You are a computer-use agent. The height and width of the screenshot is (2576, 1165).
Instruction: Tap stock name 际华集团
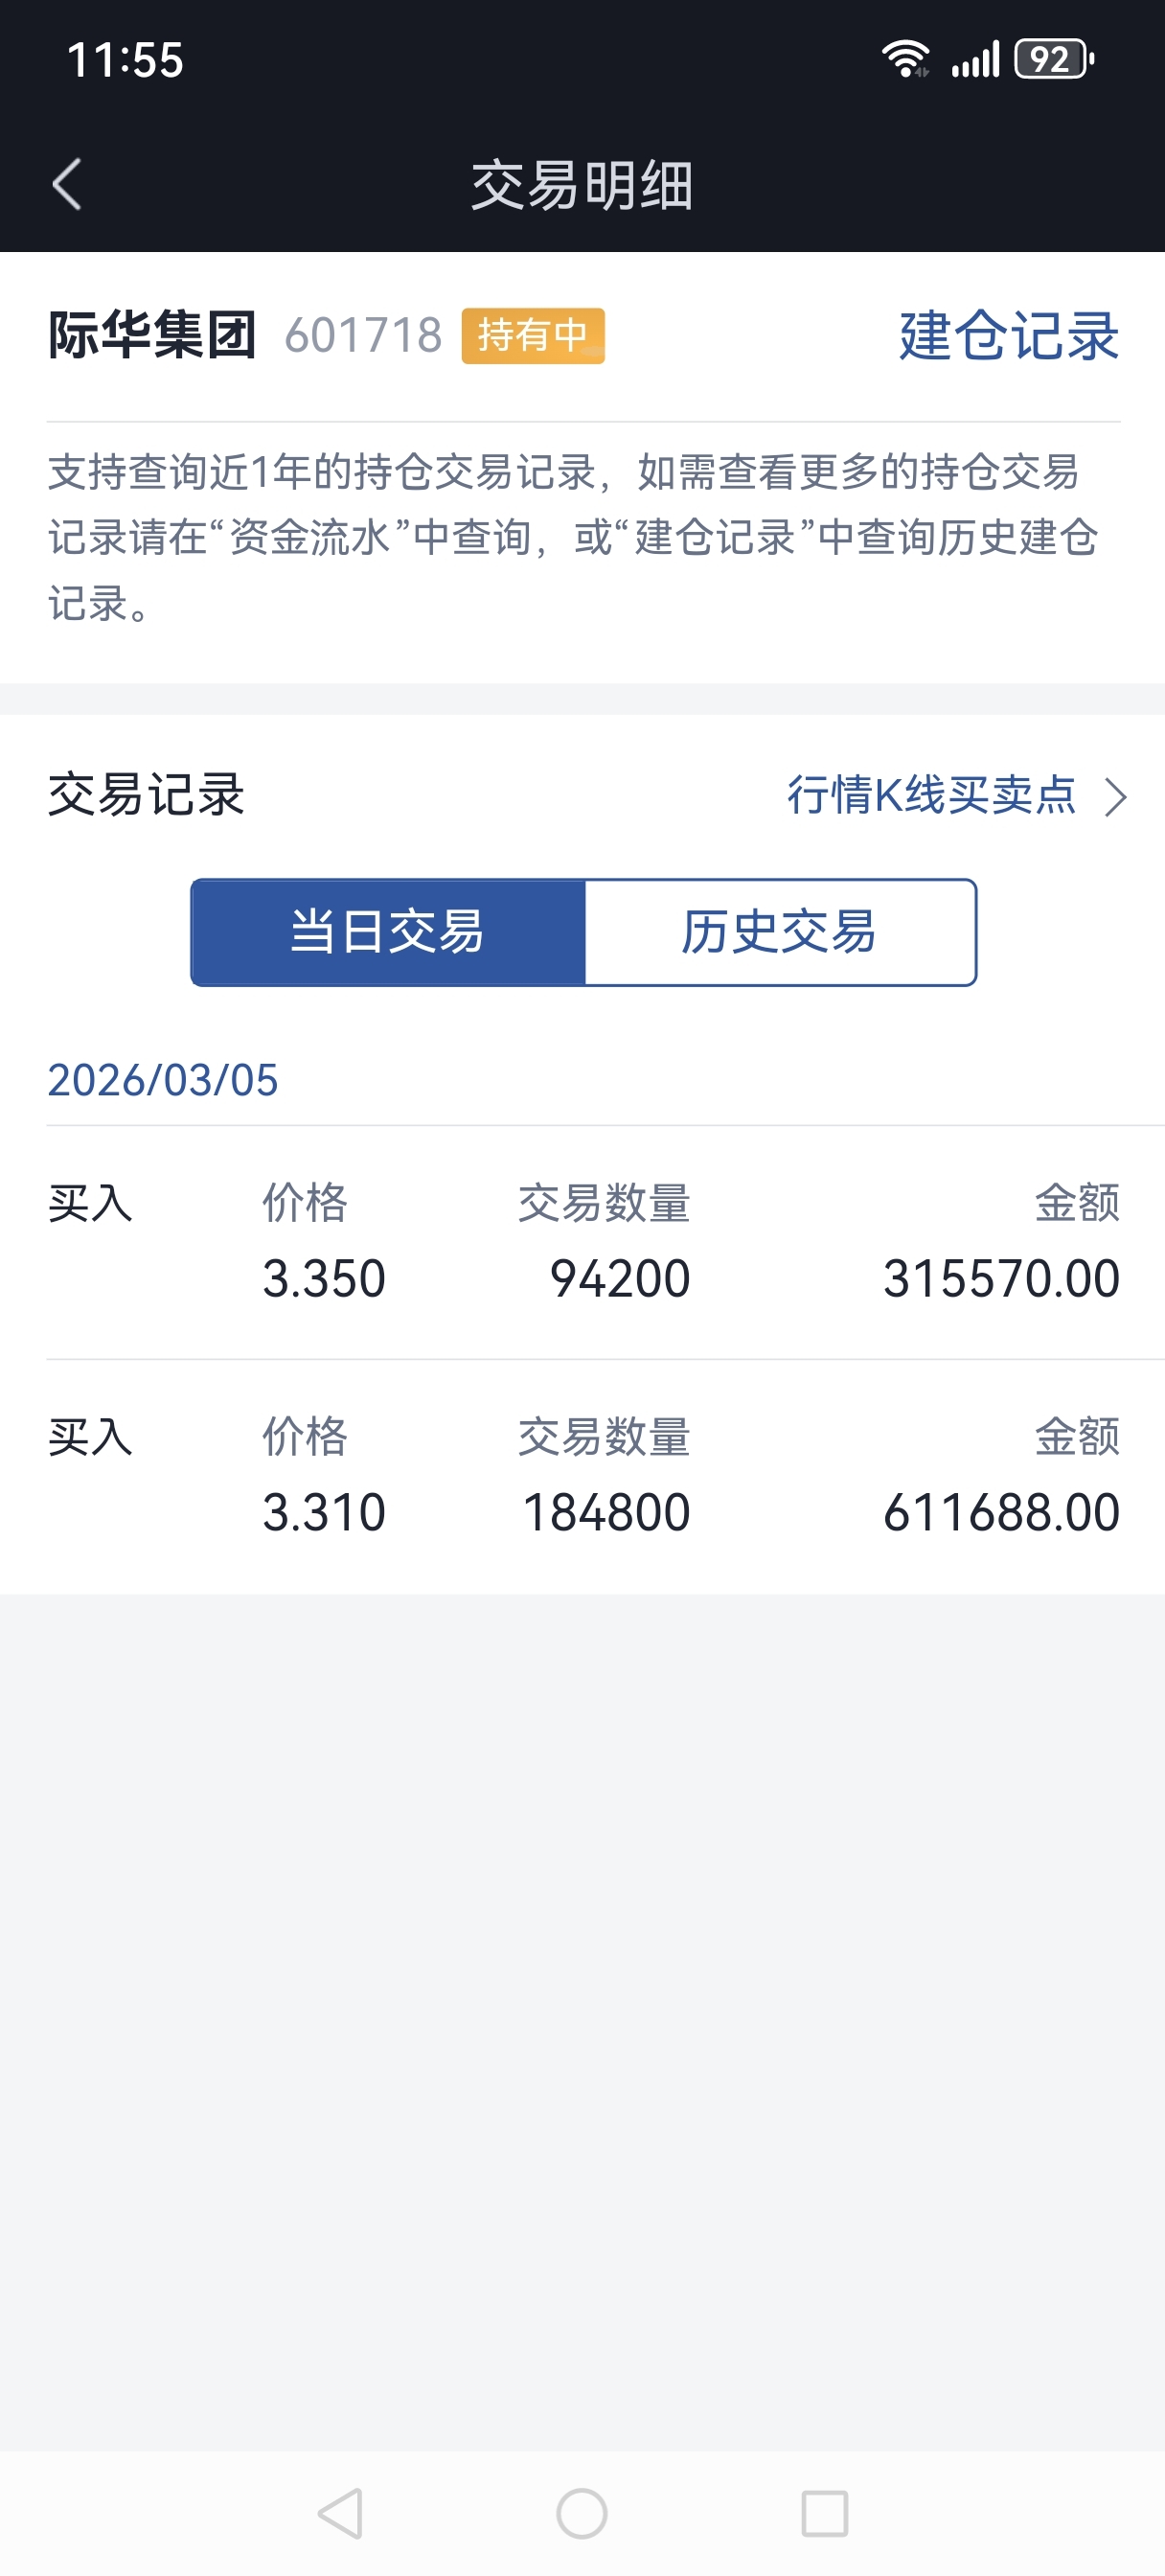coord(152,335)
